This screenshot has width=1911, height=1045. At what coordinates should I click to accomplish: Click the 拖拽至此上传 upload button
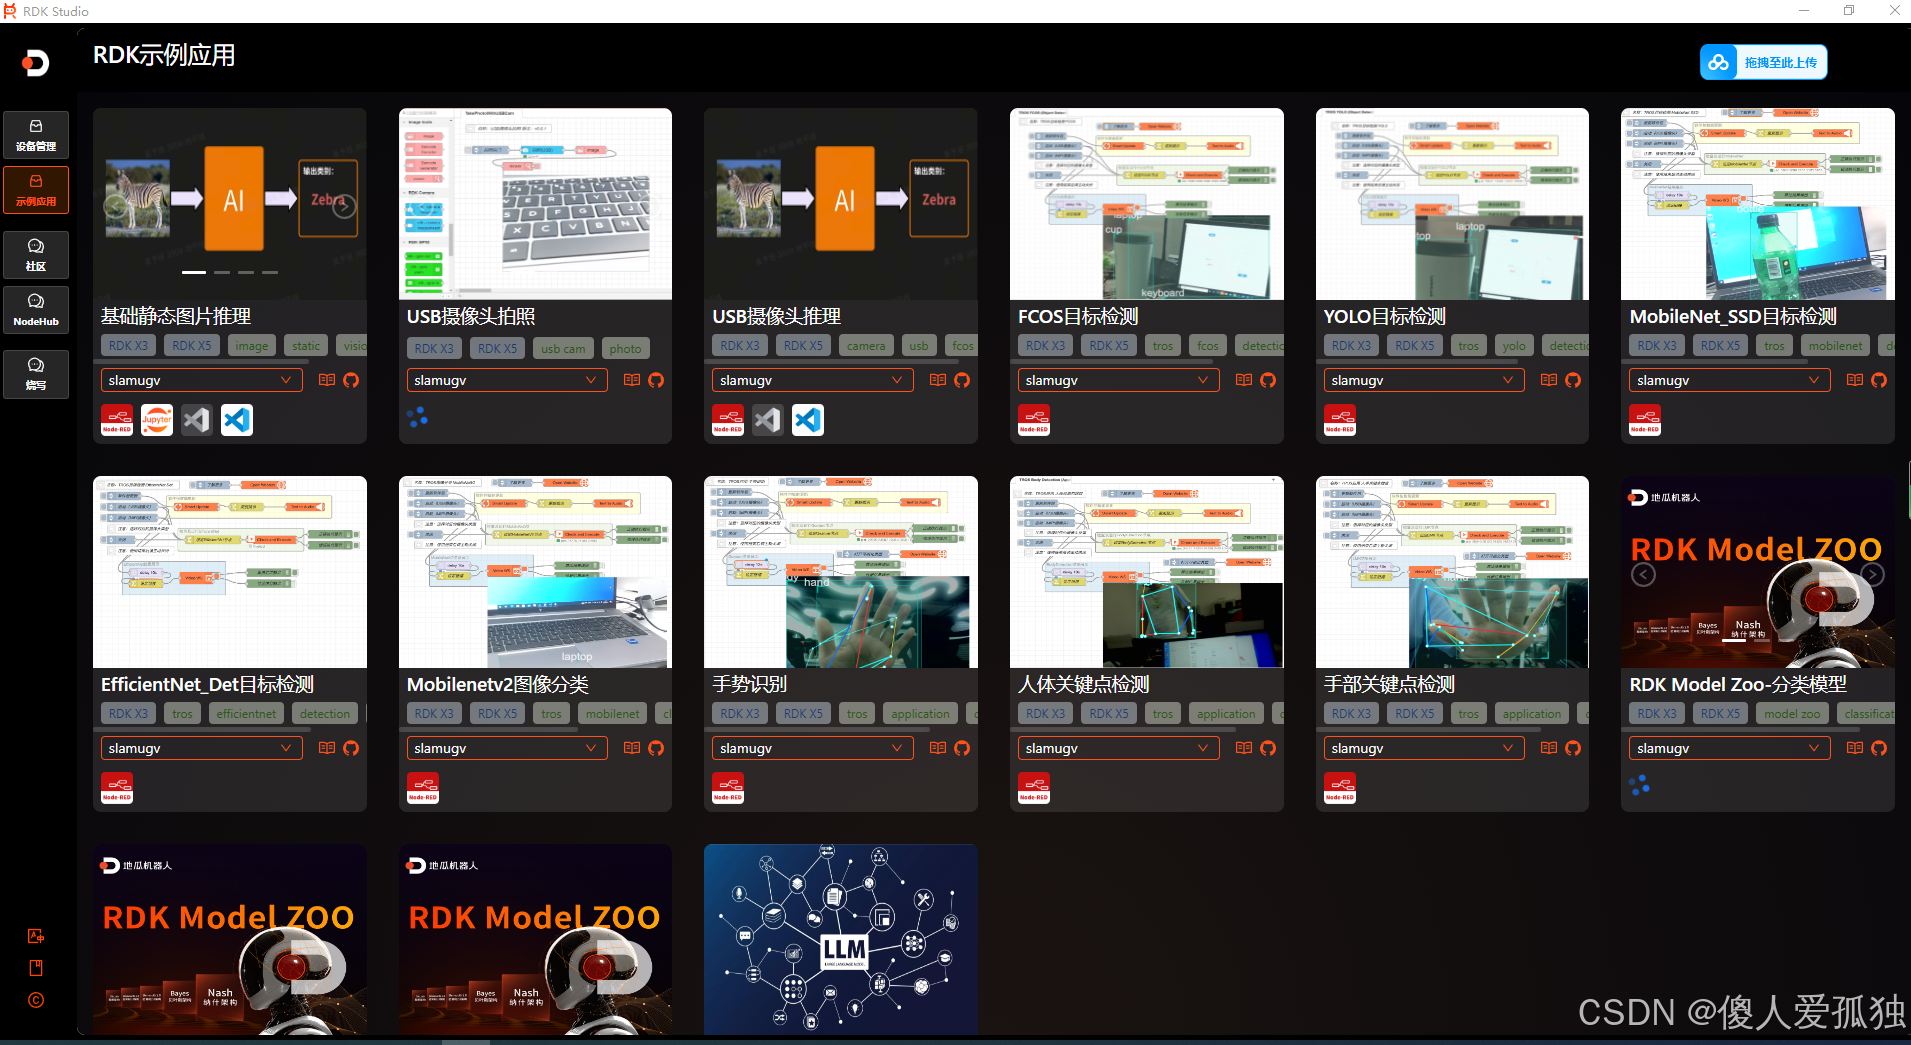click(x=1763, y=62)
